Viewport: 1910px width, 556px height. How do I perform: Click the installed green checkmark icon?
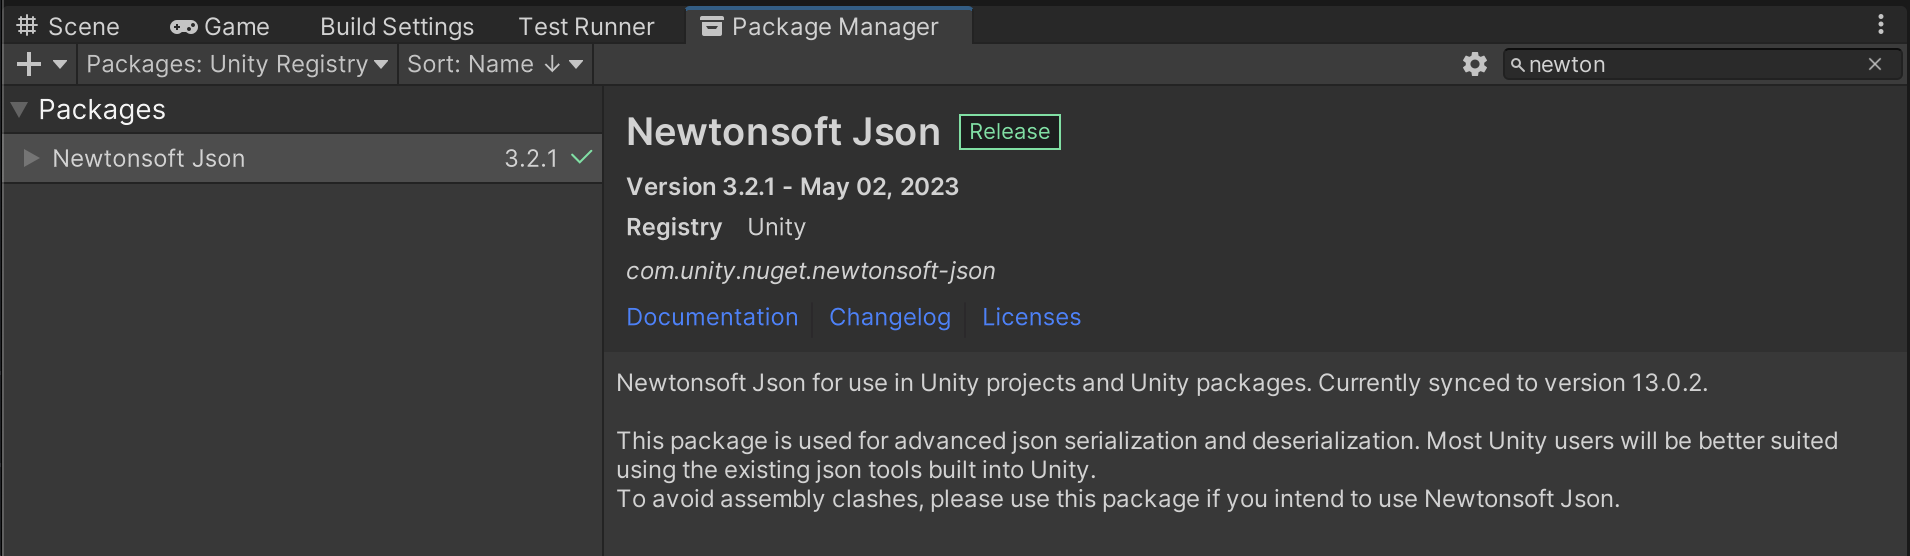(581, 157)
